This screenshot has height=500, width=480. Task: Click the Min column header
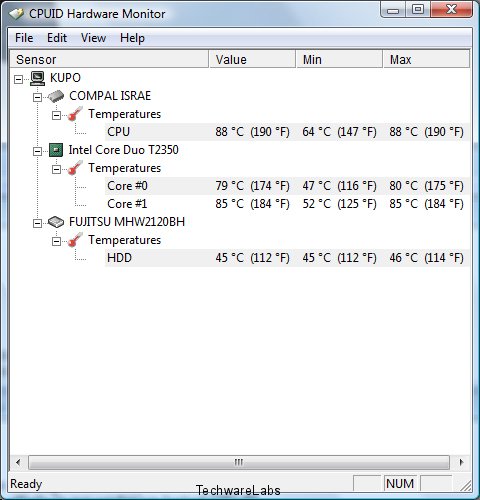coord(339,59)
